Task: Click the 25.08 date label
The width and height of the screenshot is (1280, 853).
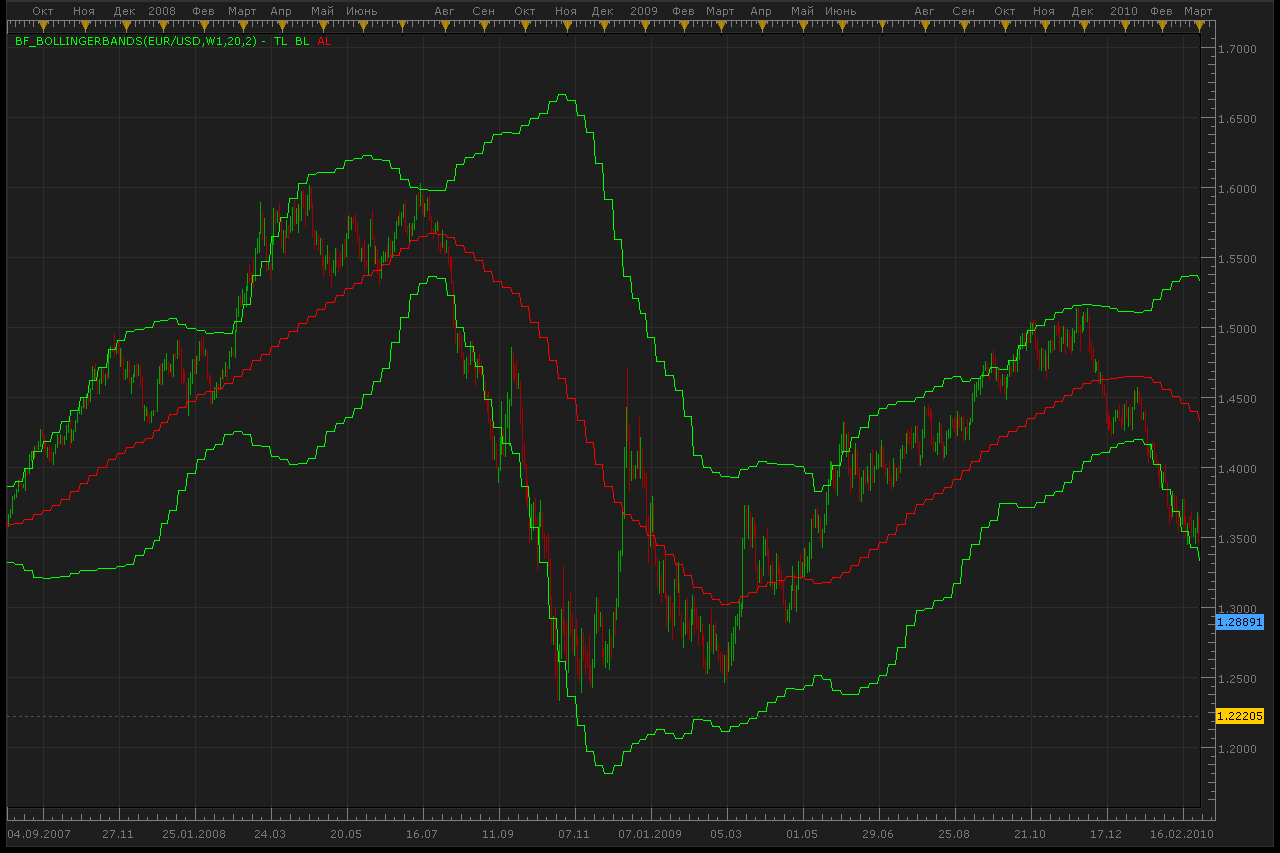Action: (954, 833)
